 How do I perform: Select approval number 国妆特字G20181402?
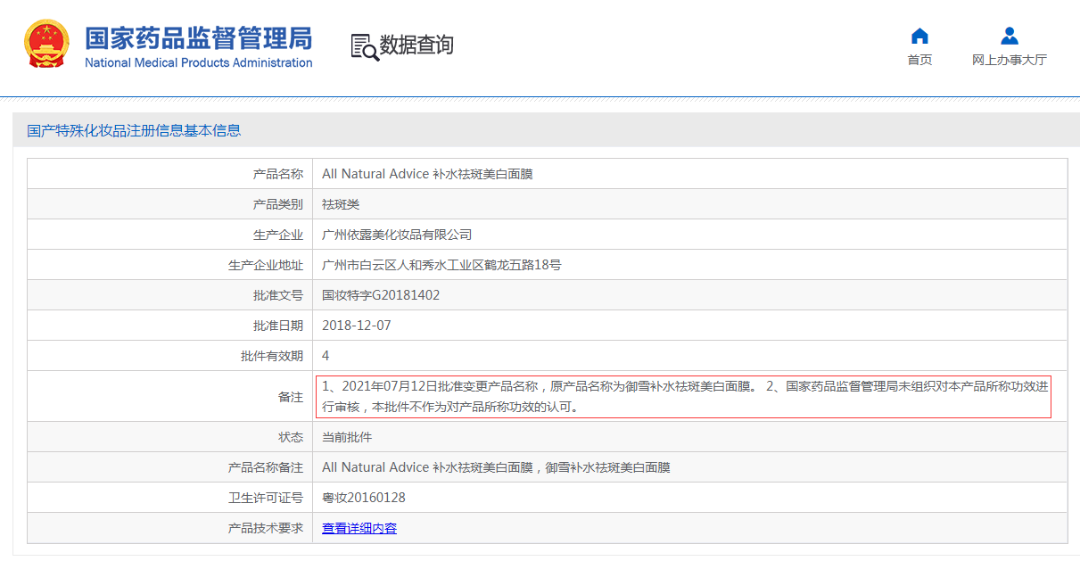pyautogui.click(x=380, y=295)
